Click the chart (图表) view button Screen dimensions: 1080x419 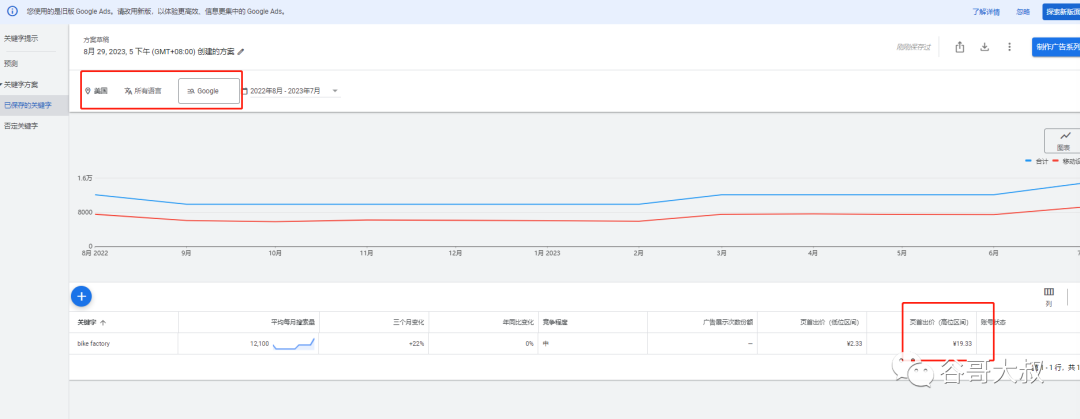point(1063,140)
